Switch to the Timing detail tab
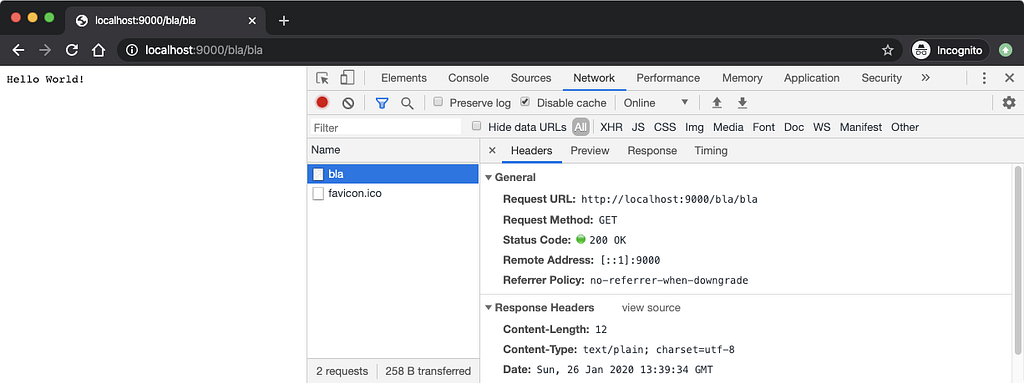 pos(711,150)
